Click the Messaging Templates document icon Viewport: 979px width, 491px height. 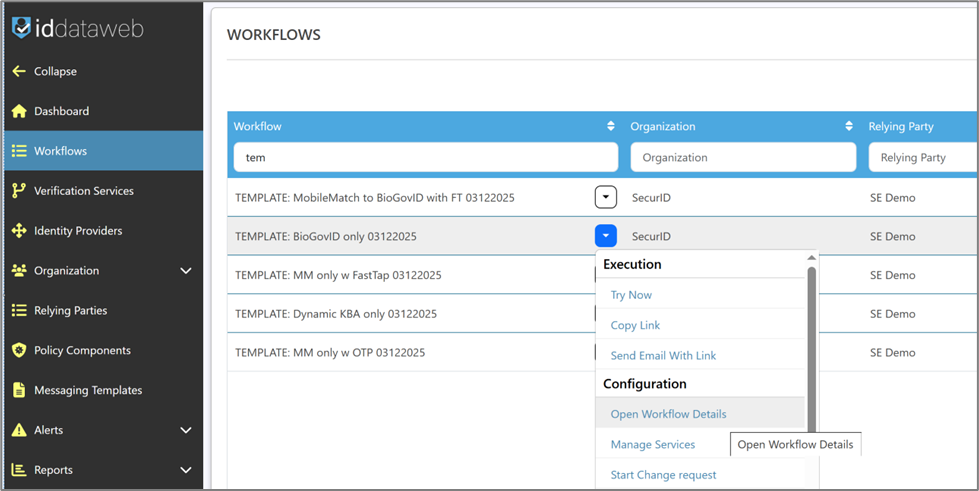[x=19, y=390]
